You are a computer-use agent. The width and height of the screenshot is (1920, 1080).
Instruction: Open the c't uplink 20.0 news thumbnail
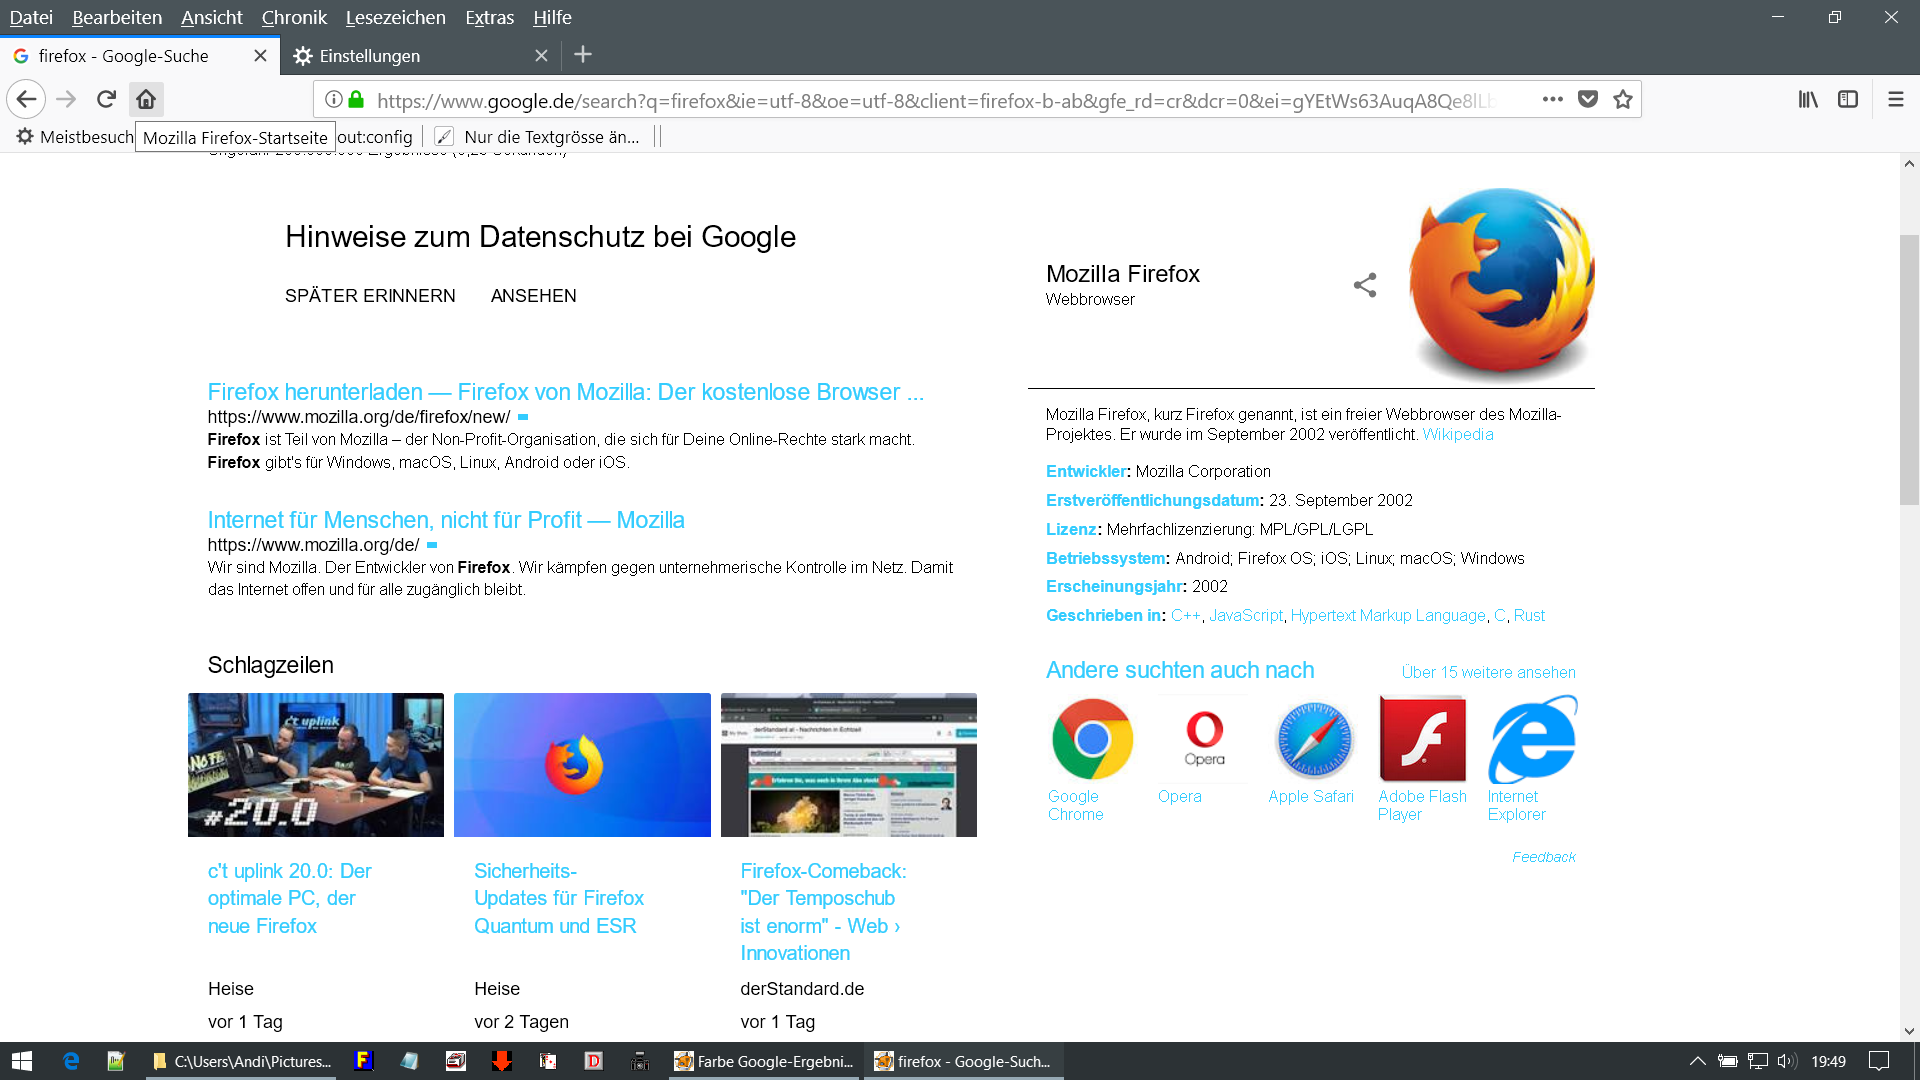click(x=316, y=765)
